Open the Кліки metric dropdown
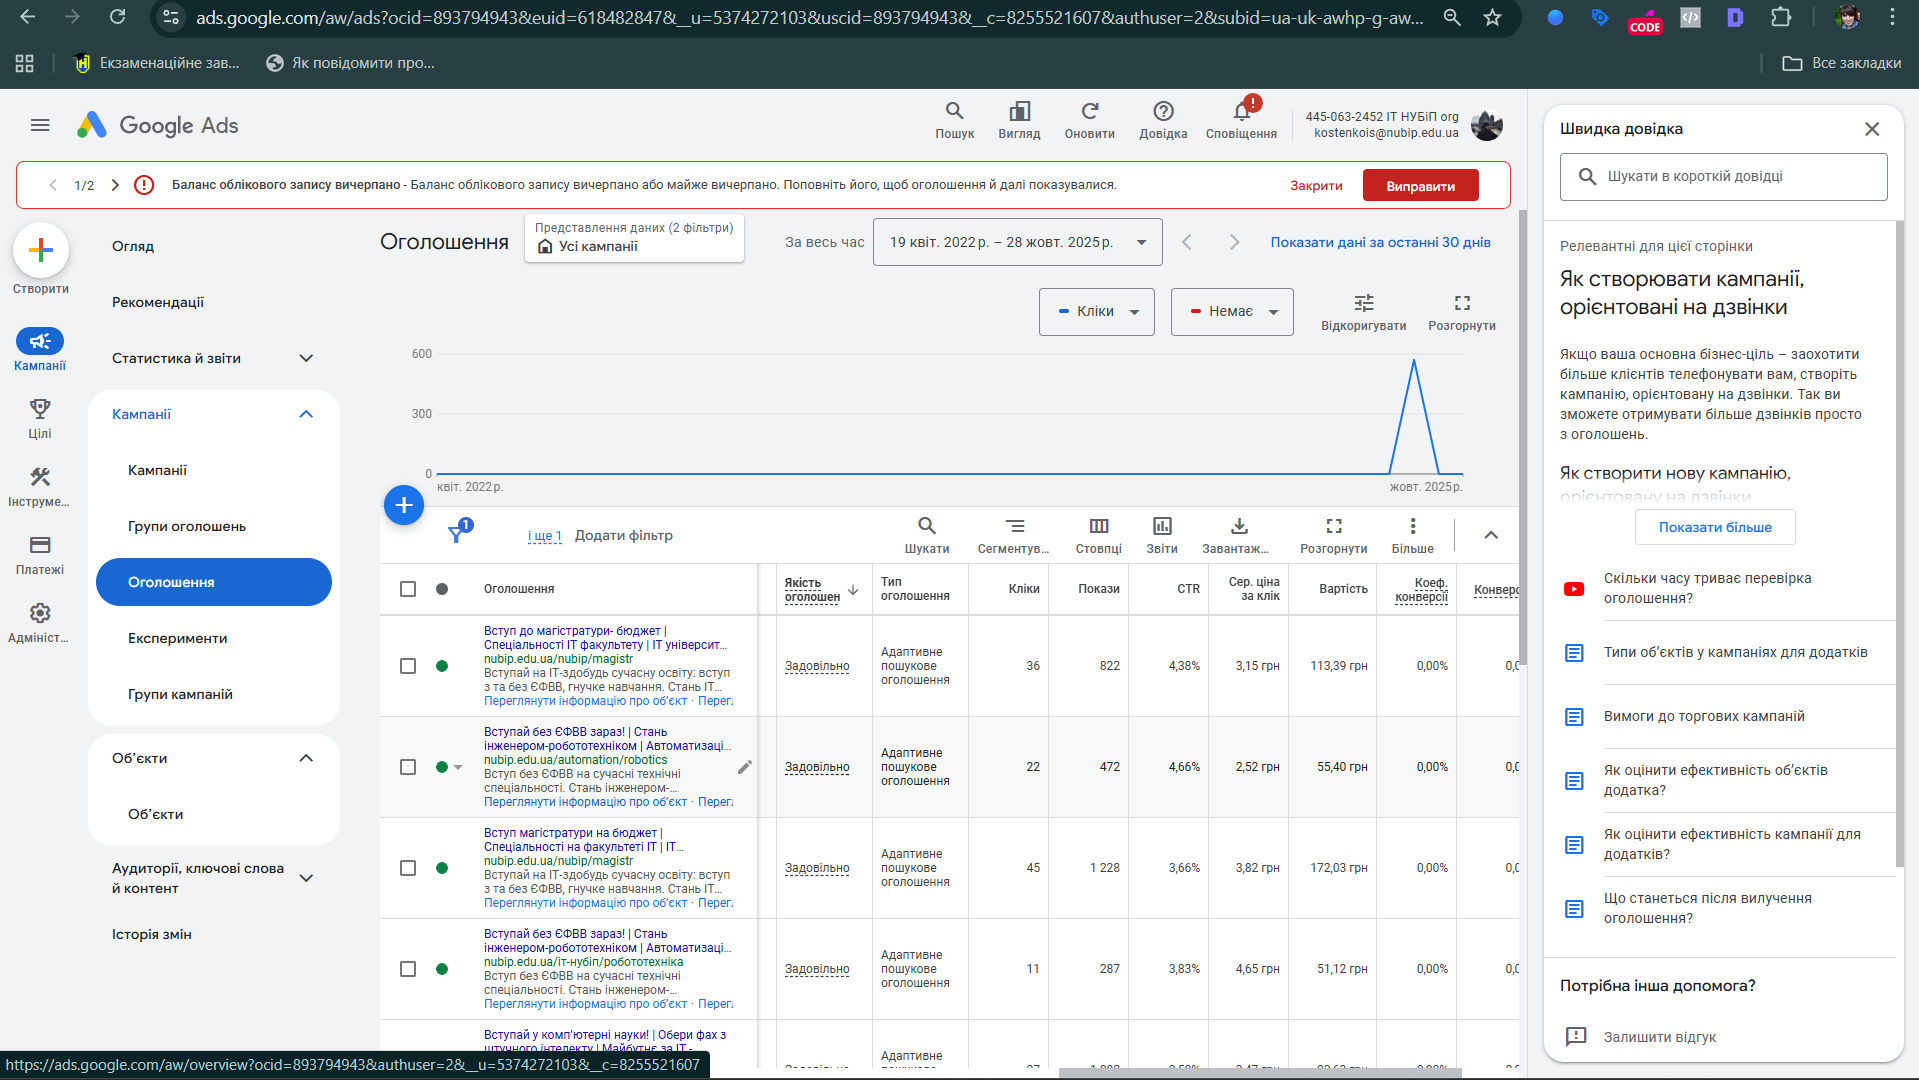This screenshot has width=1919, height=1080. click(1096, 312)
